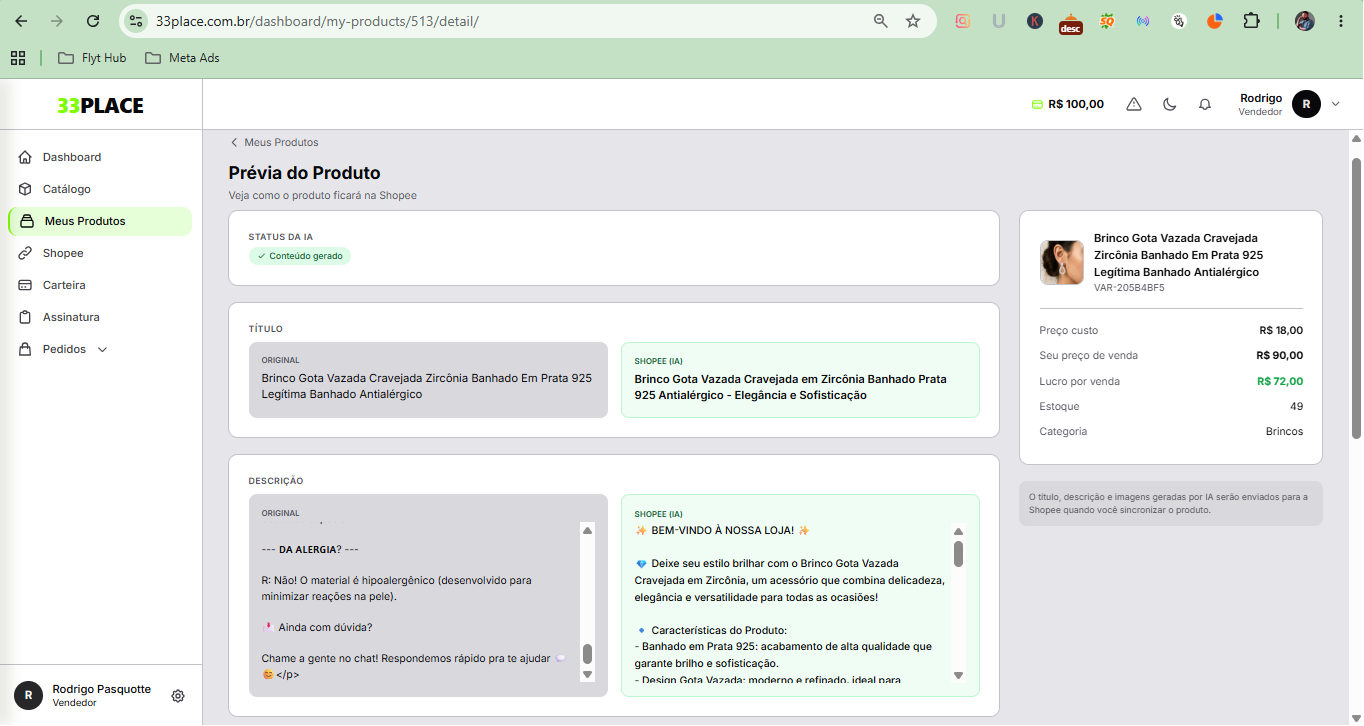Click the warning triangle icon in header
This screenshot has height=726, width=1364.
(1134, 104)
